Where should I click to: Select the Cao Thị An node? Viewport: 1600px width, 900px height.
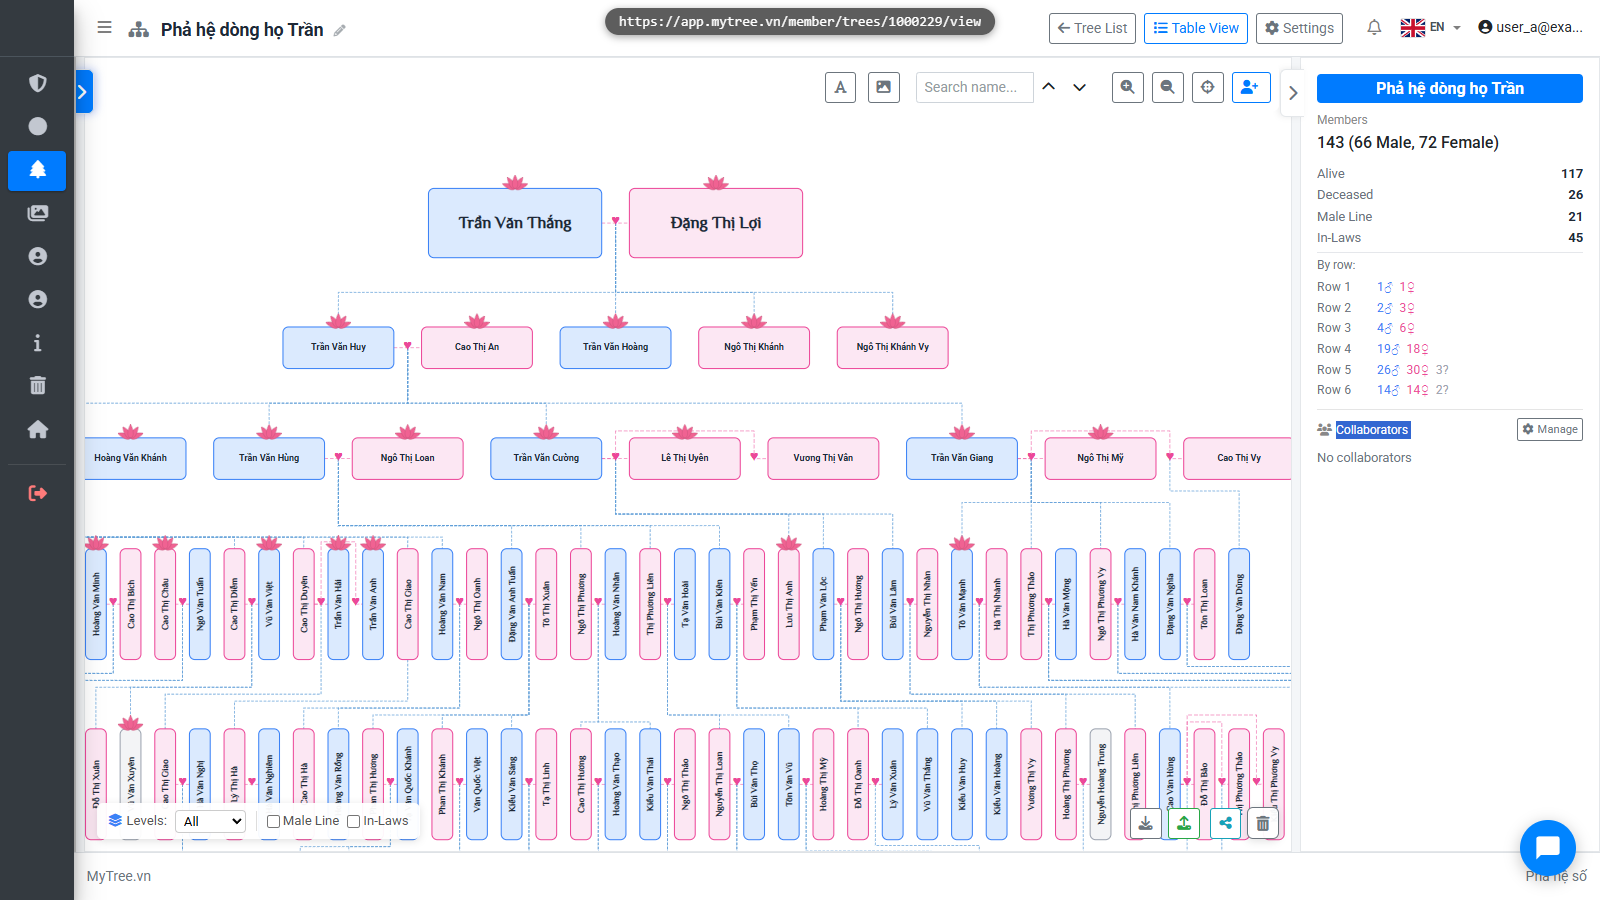(477, 347)
